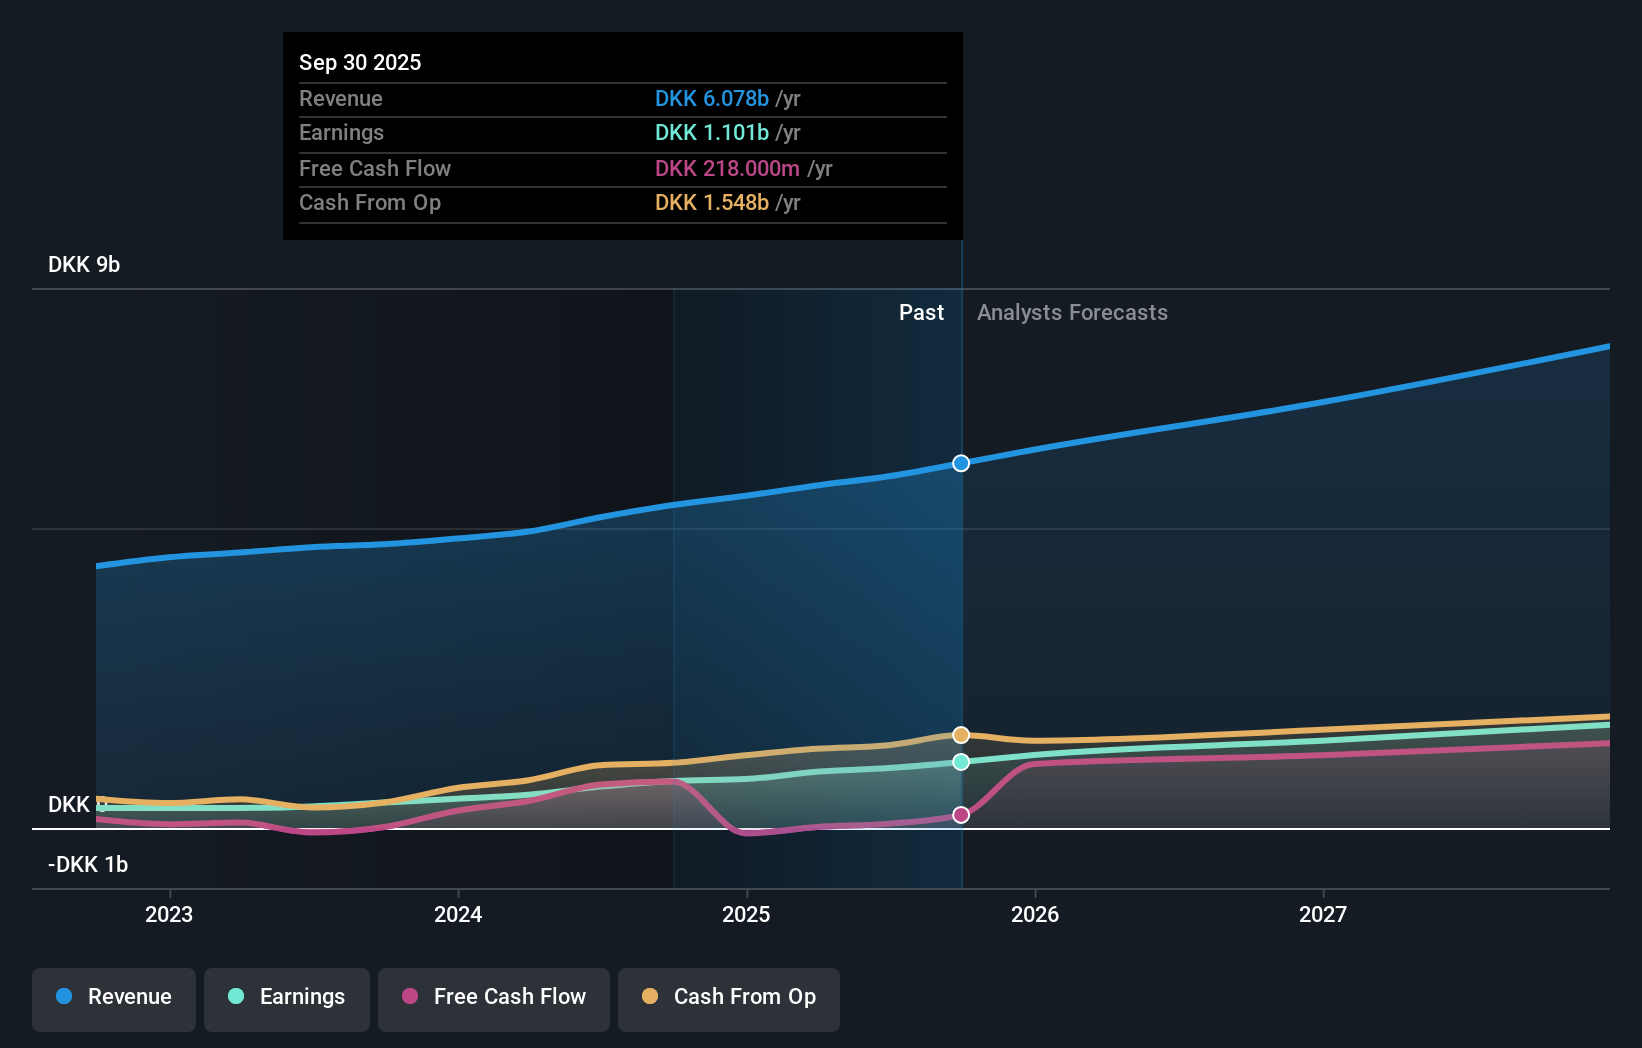Open the Free Cash Flow legend item options

tap(493, 997)
